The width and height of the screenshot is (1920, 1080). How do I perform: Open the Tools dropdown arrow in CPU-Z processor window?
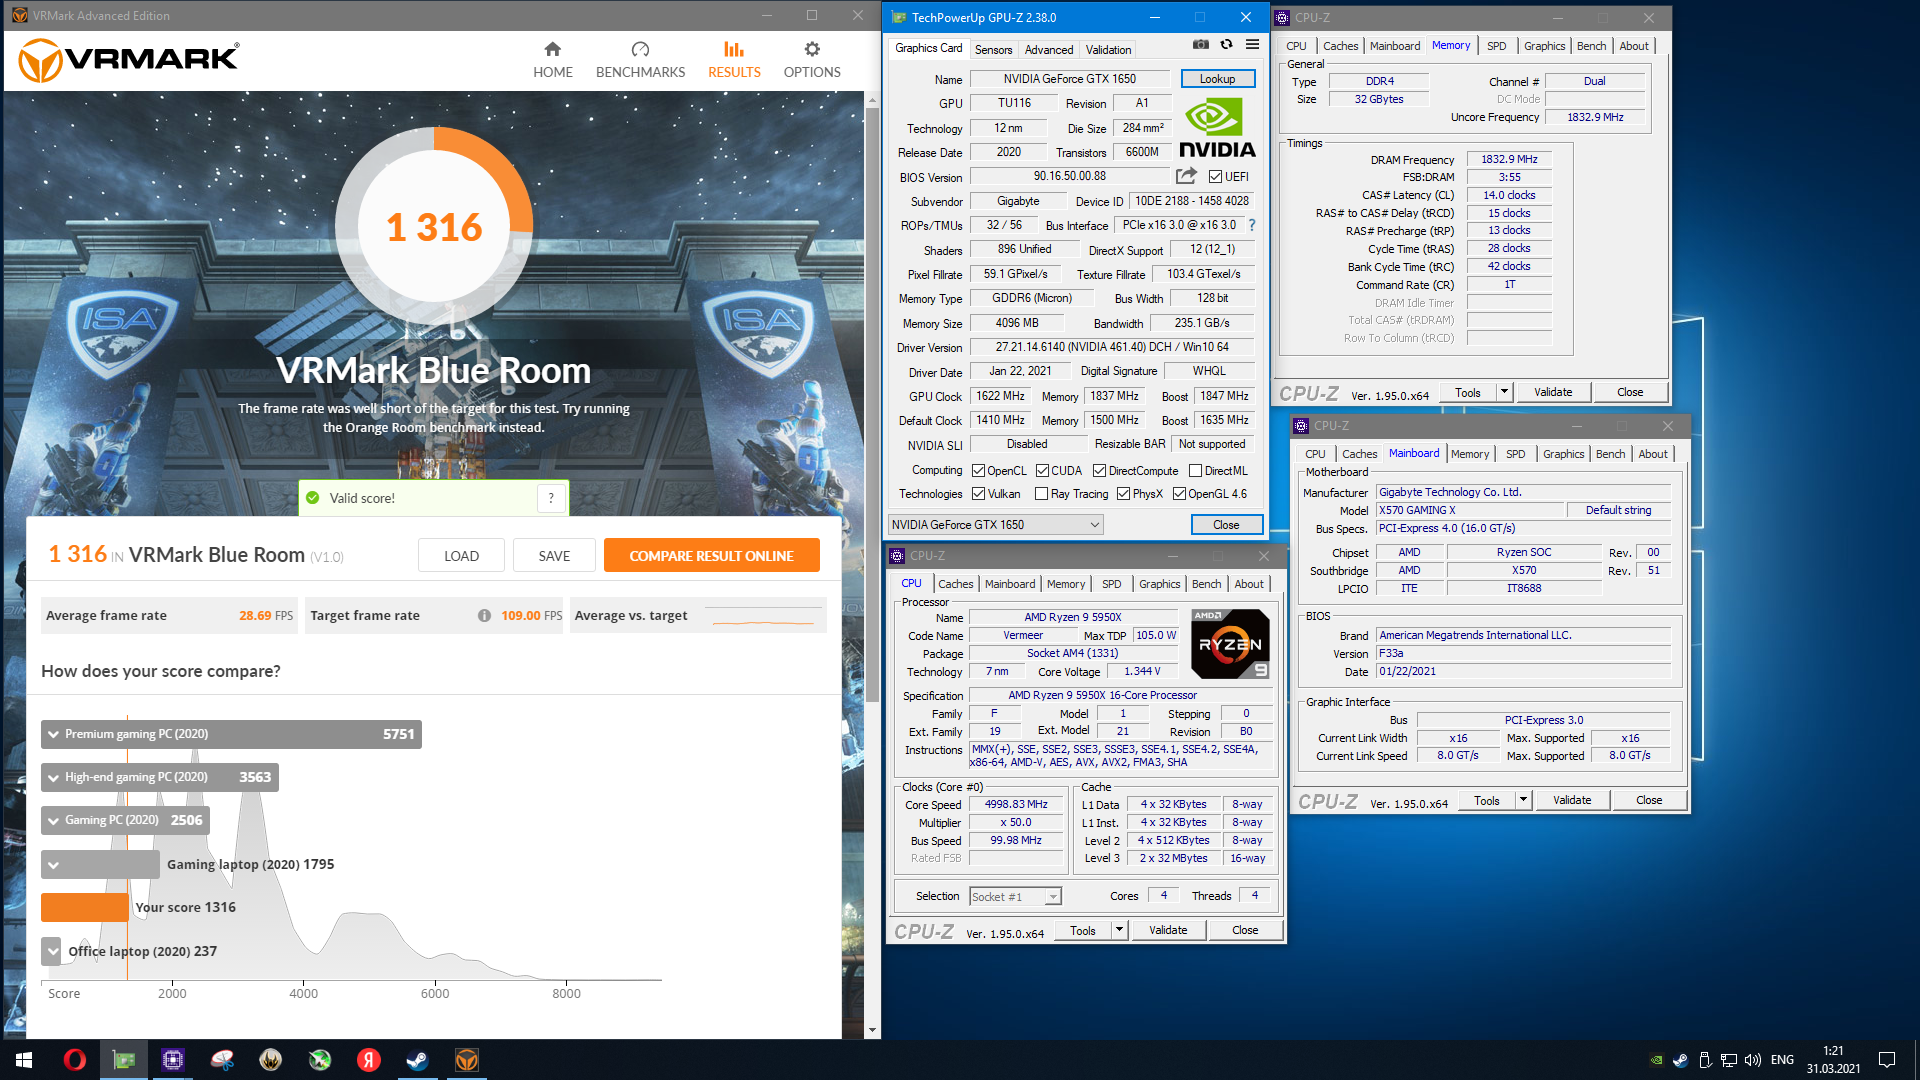point(1119,930)
